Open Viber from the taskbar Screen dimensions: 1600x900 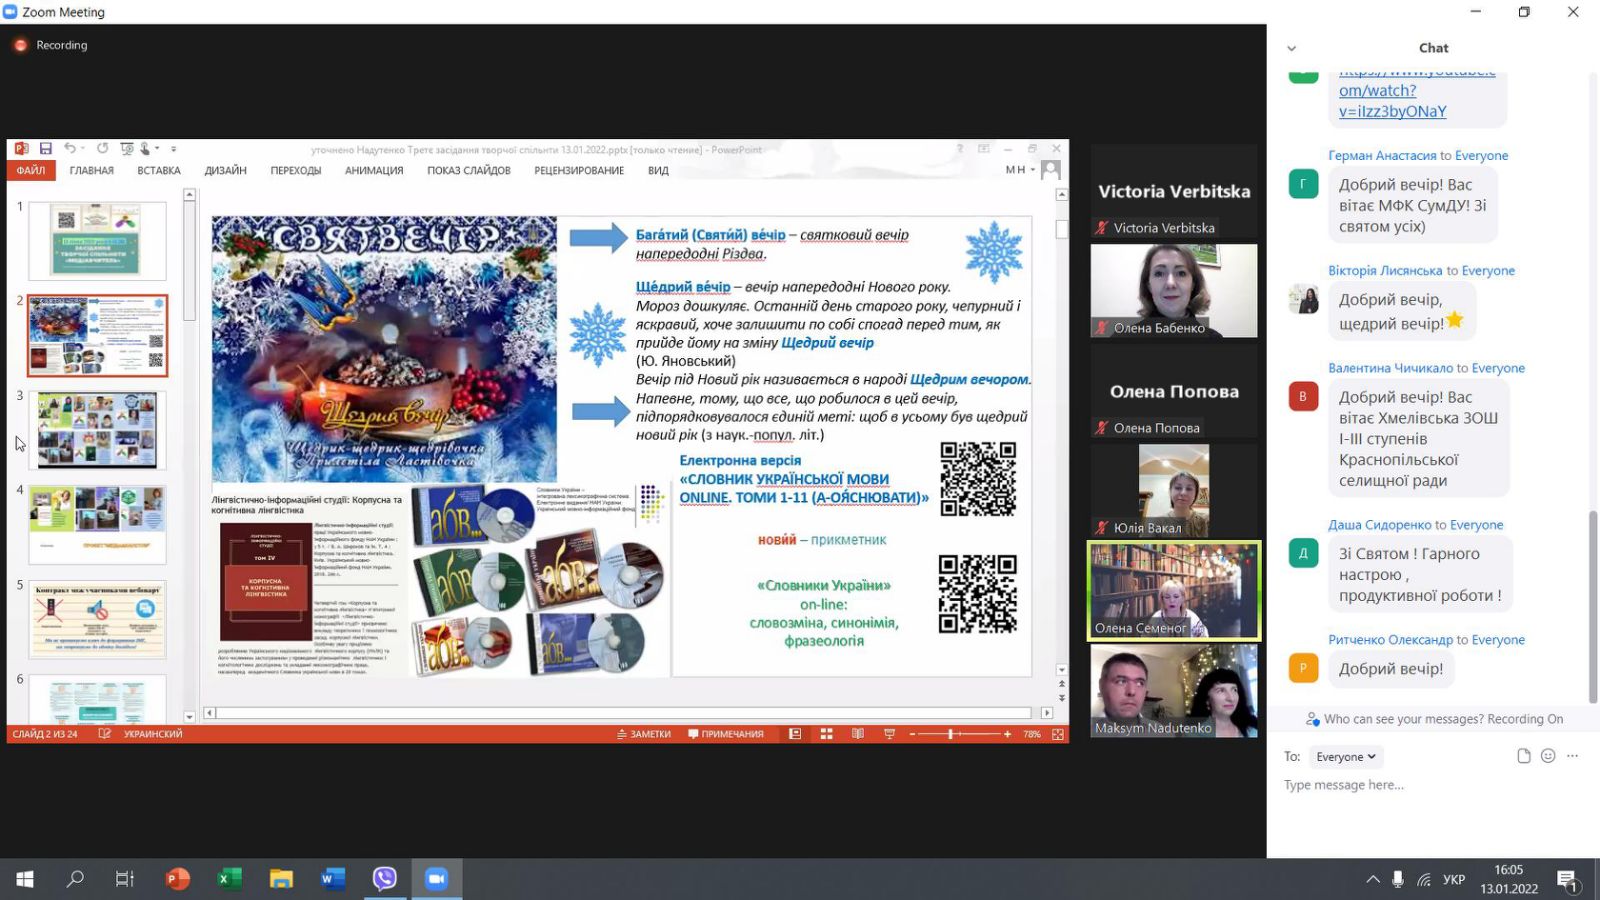[384, 879]
